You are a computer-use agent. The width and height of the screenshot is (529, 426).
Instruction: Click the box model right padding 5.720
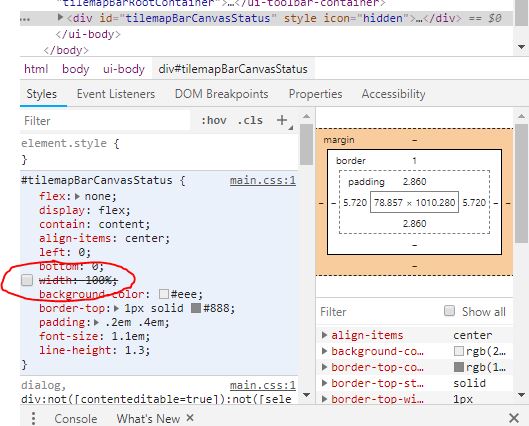pyautogui.click(x=474, y=203)
